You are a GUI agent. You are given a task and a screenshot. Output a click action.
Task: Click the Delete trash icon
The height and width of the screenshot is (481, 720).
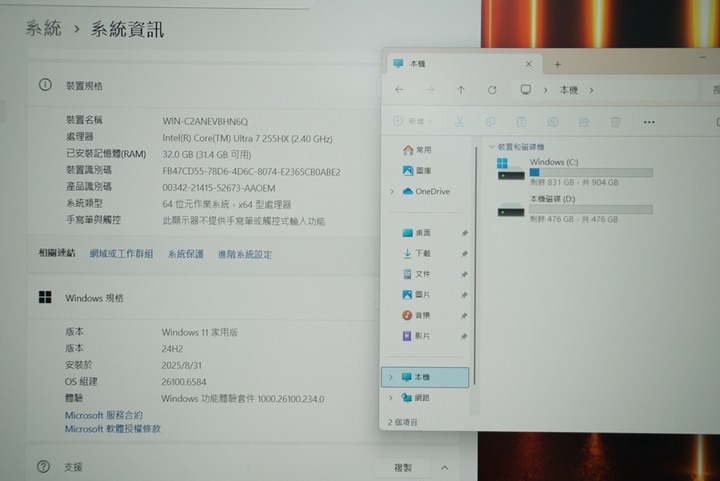(x=615, y=122)
